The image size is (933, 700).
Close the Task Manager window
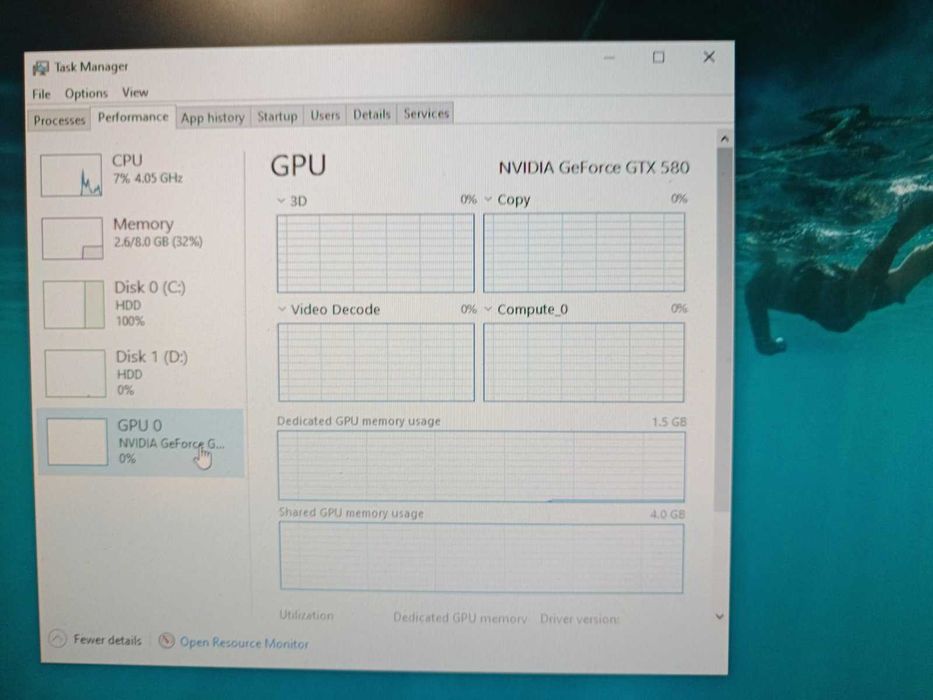click(709, 57)
